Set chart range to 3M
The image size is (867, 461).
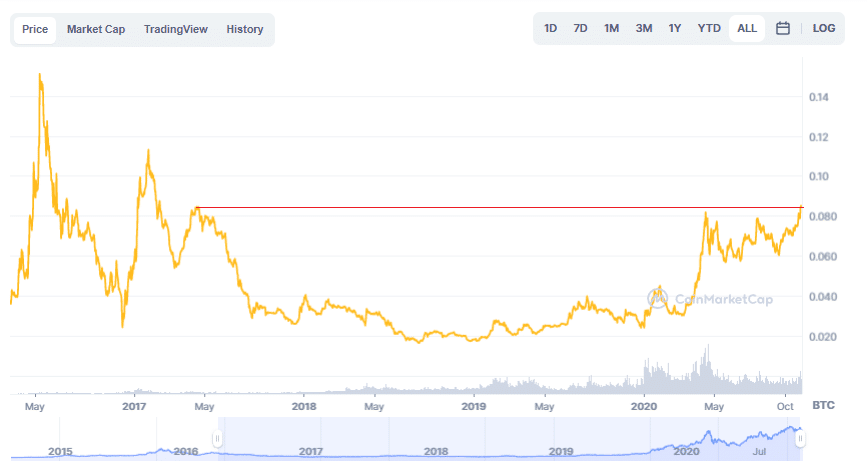(x=644, y=29)
